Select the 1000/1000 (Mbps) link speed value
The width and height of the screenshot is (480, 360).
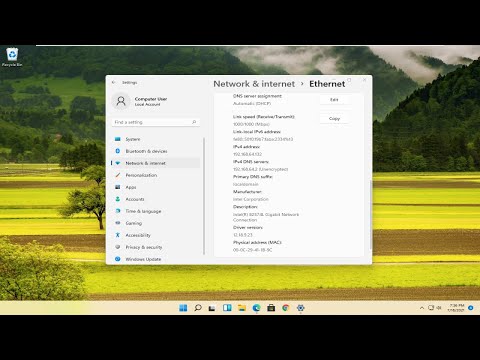tap(251, 124)
